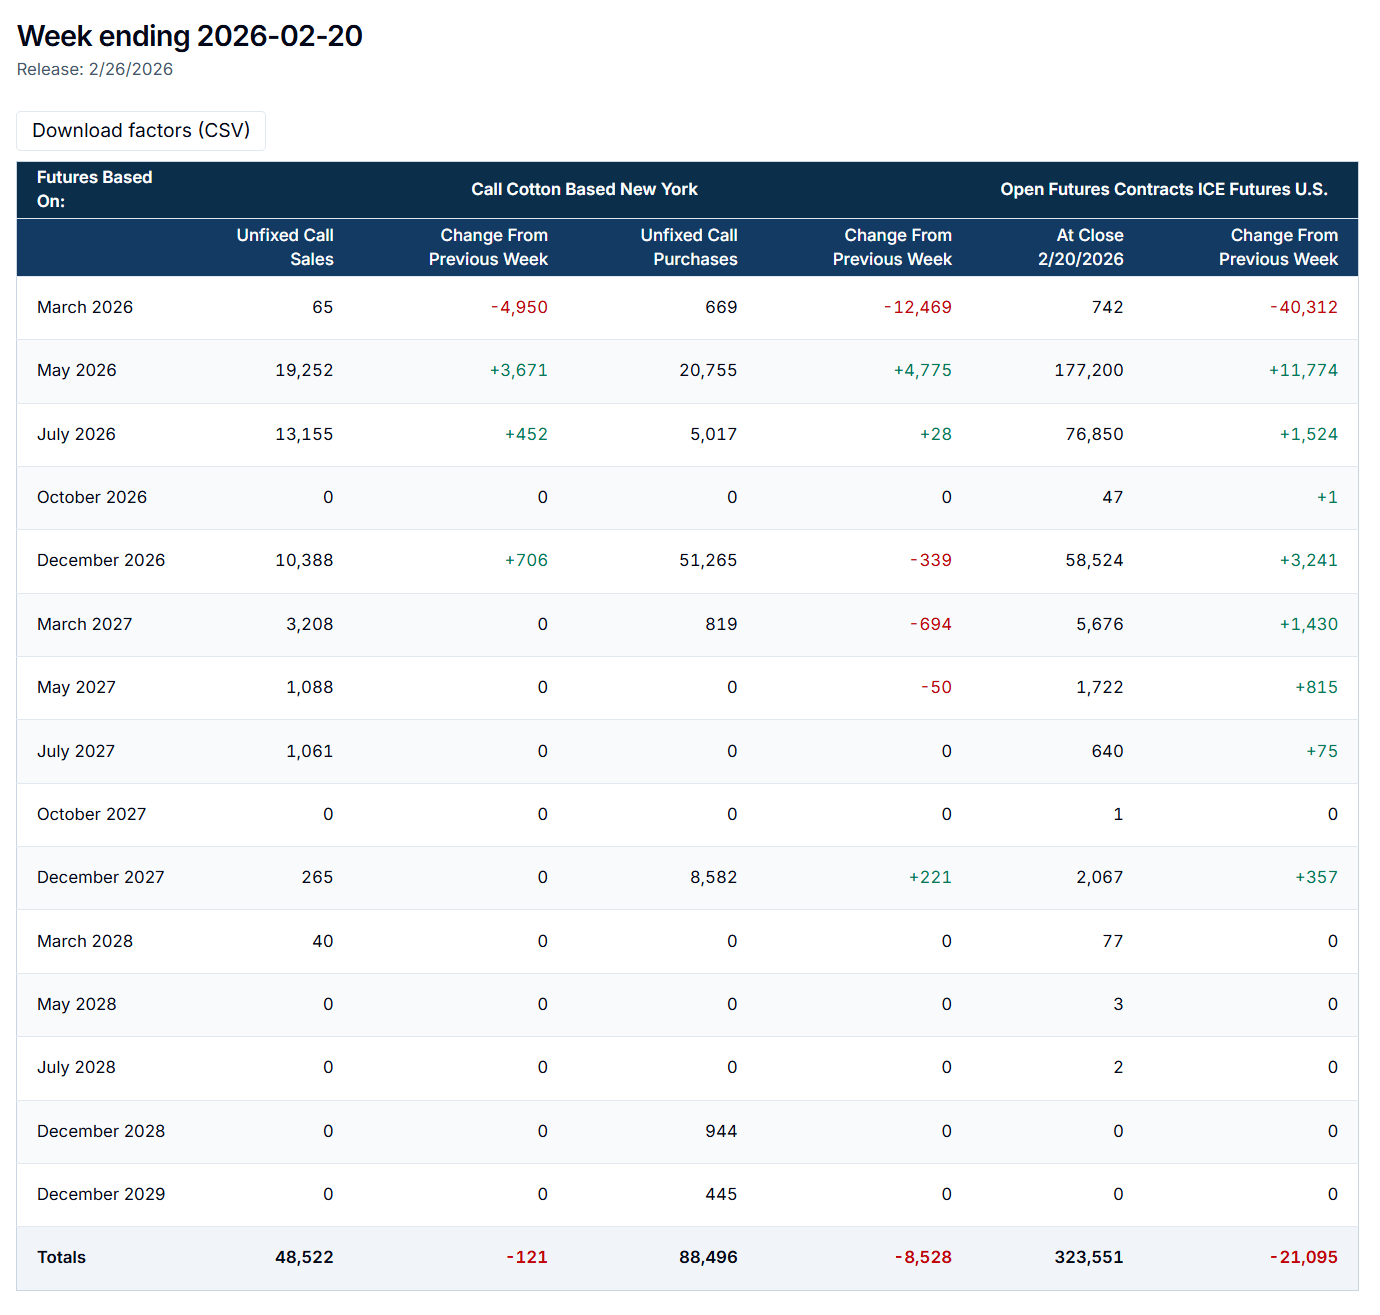Click Open Futures Contracts ICE Futures U.S. header
The width and height of the screenshot is (1380, 1315).
(x=1163, y=190)
